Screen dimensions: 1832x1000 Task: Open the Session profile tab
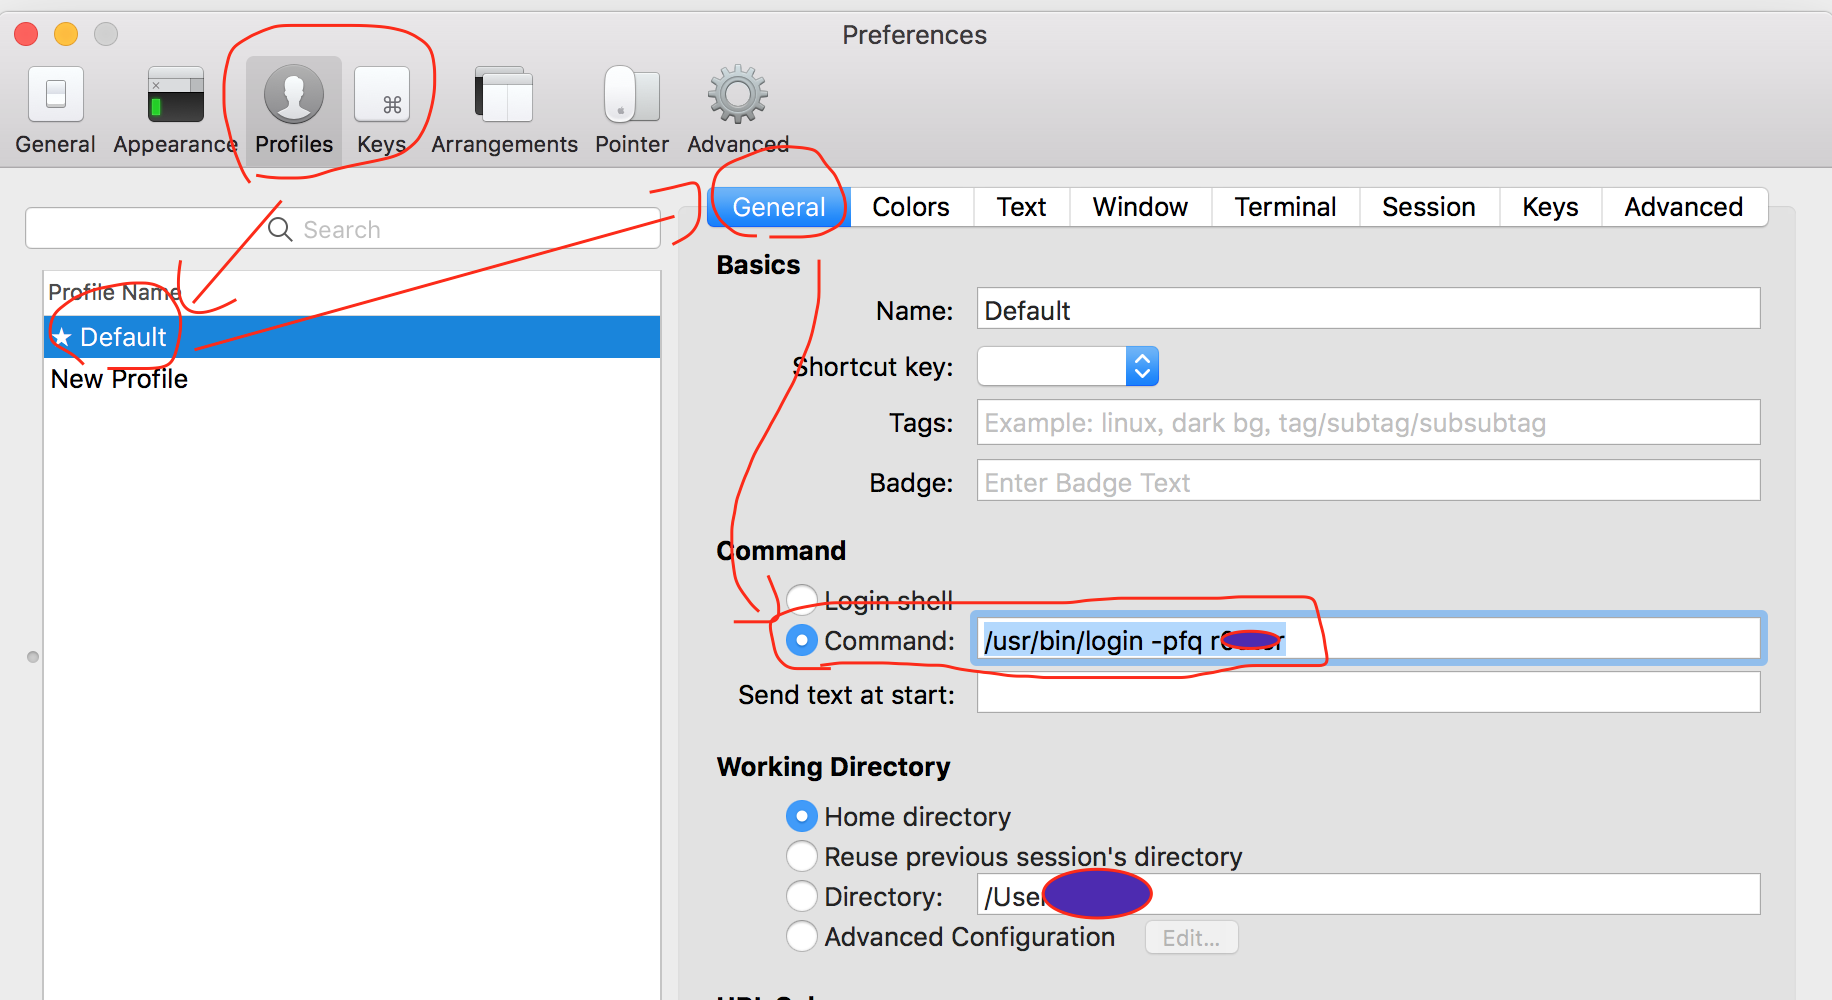pos(1428,207)
